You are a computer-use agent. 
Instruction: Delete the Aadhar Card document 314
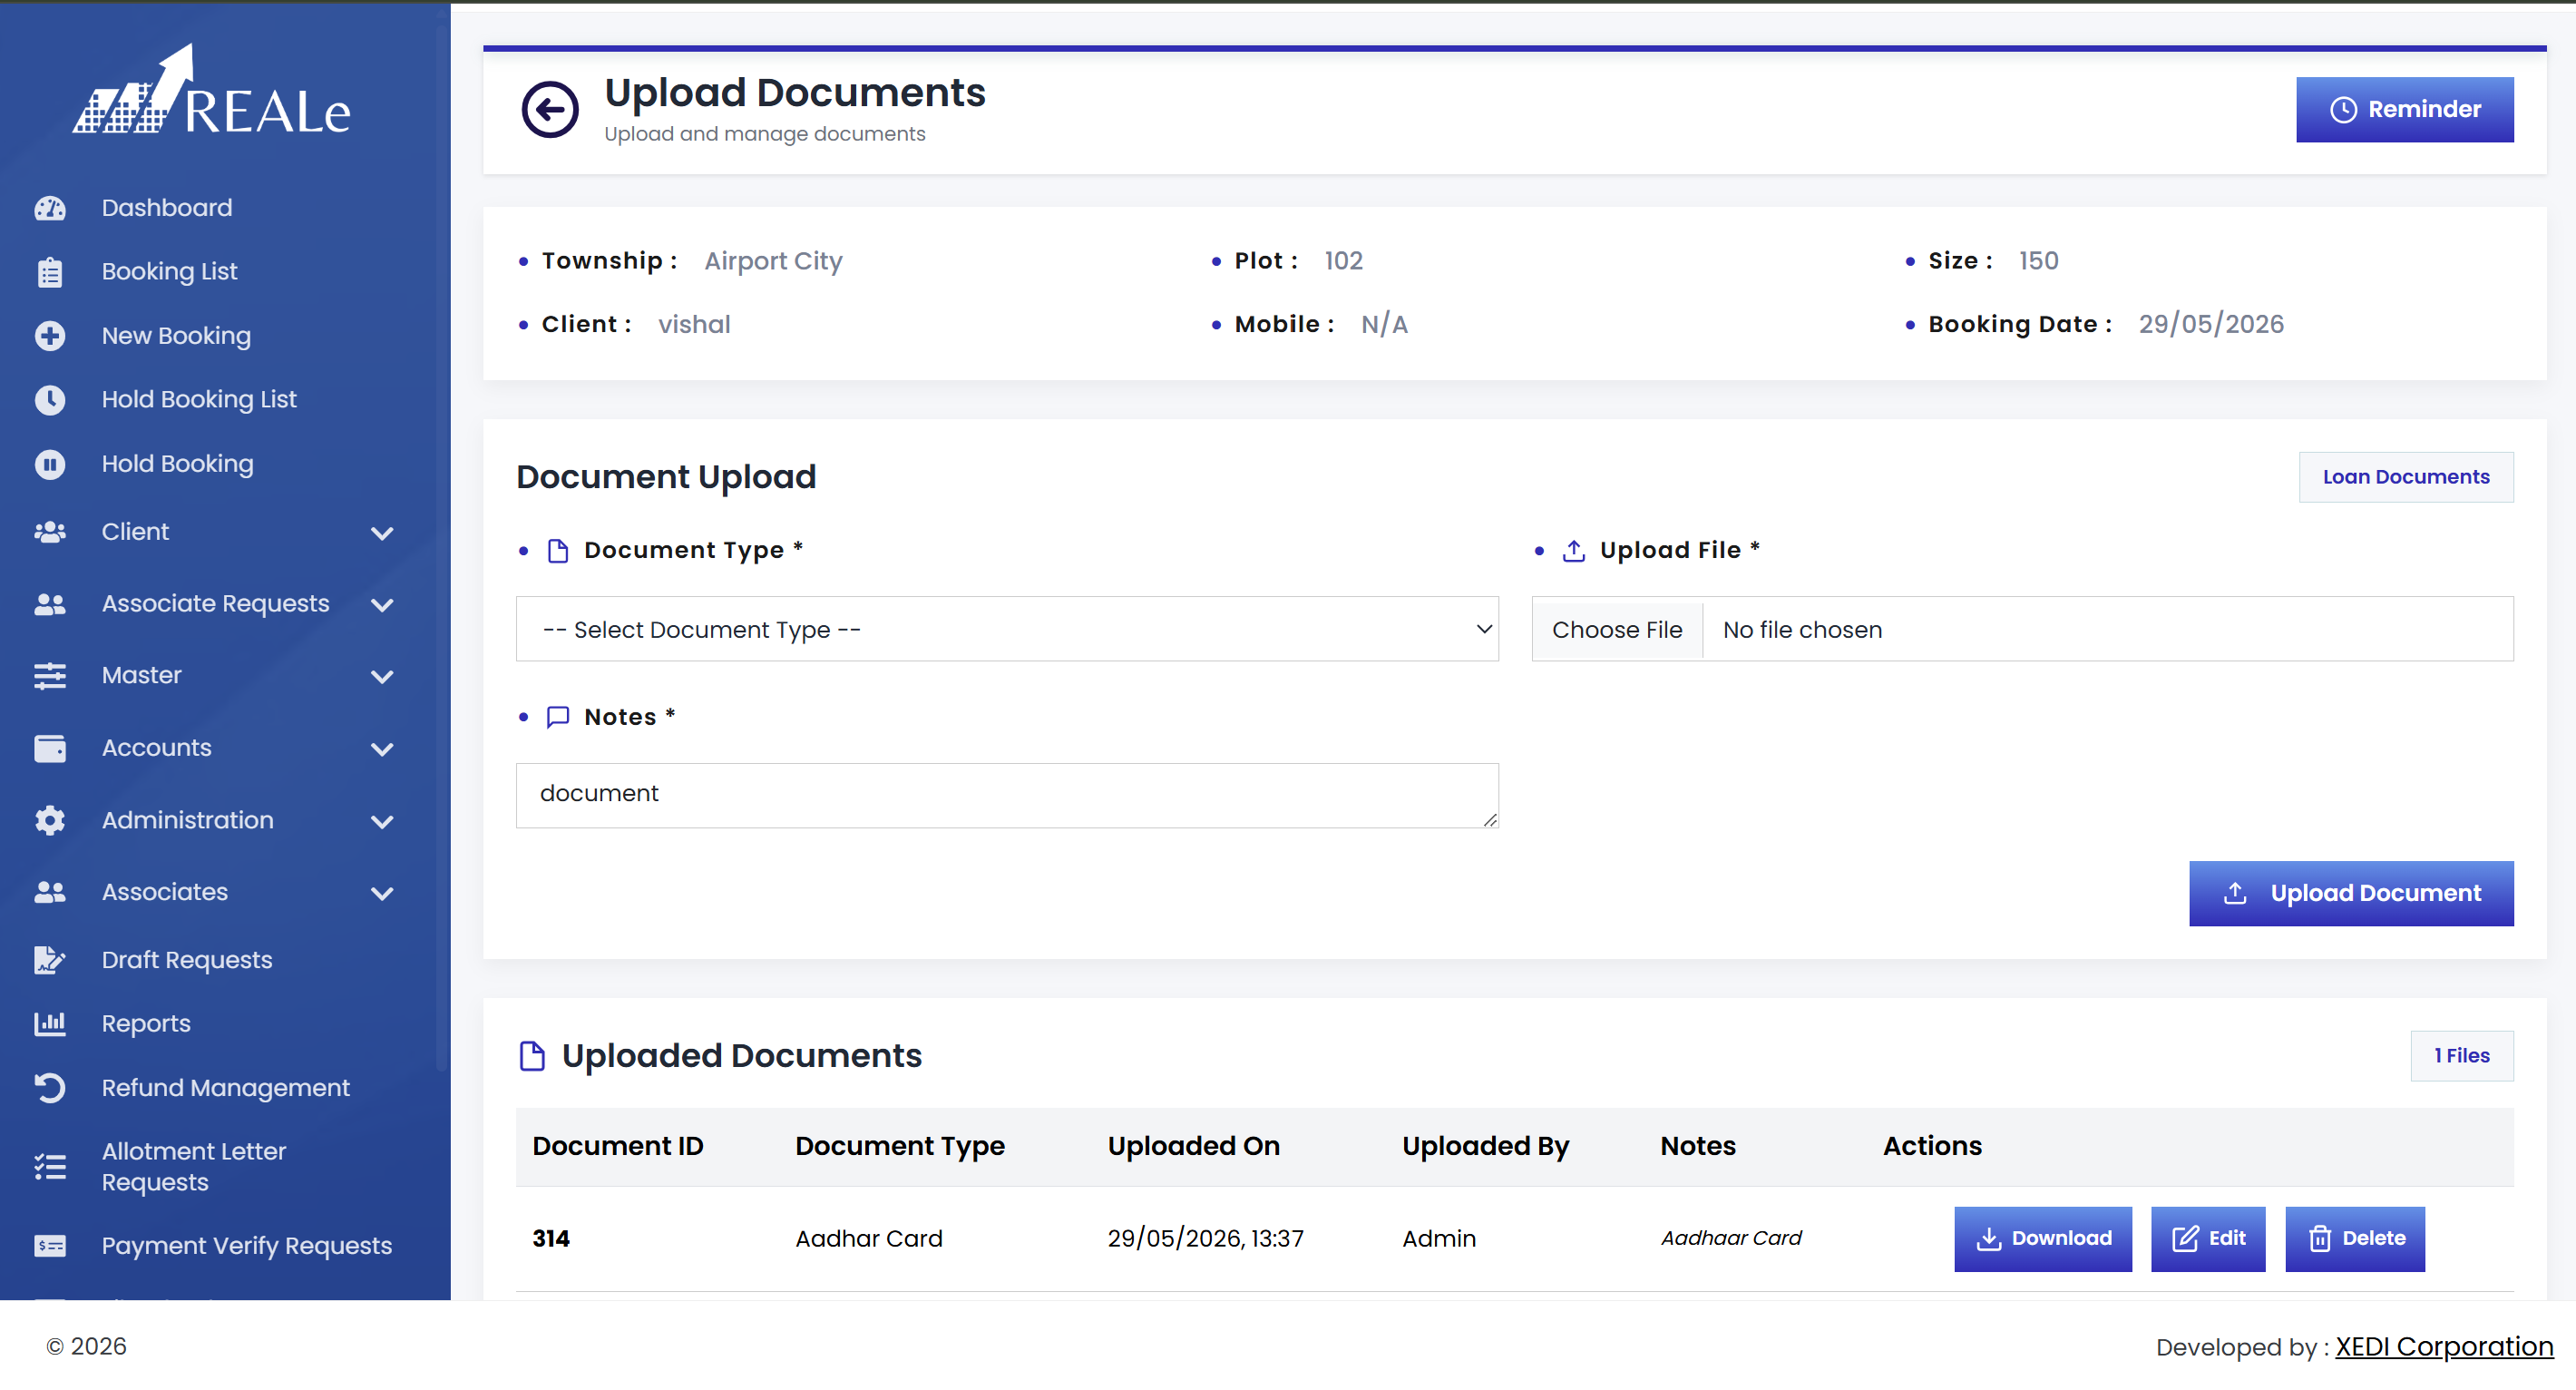(2354, 1239)
